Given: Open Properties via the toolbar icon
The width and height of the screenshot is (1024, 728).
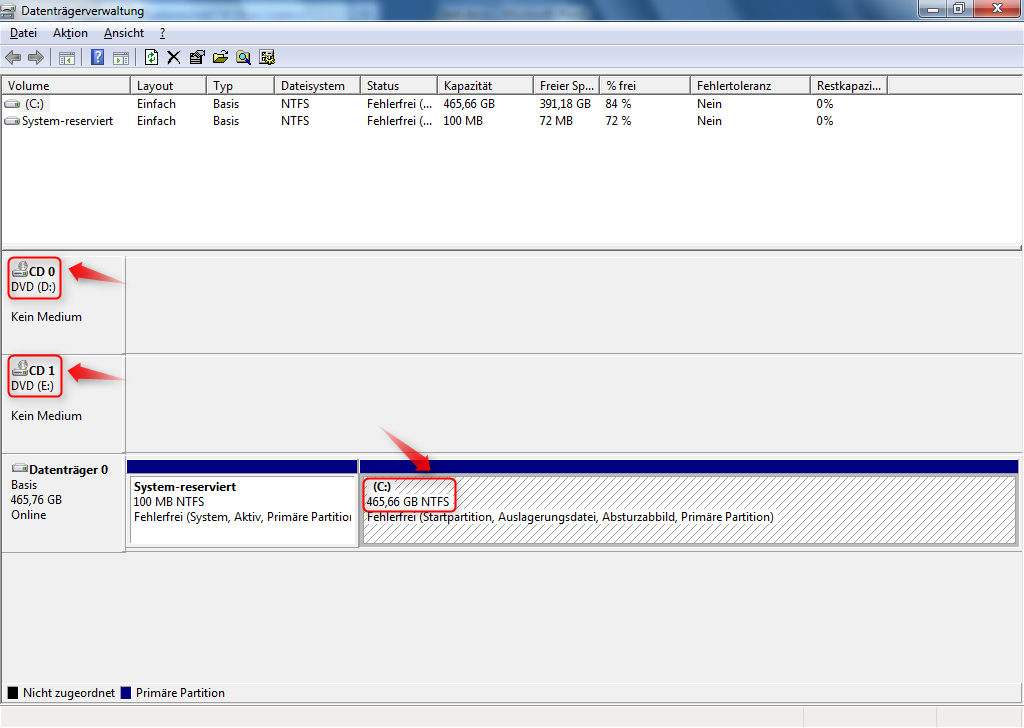Looking at the screenshot, I should coord(197,57).
